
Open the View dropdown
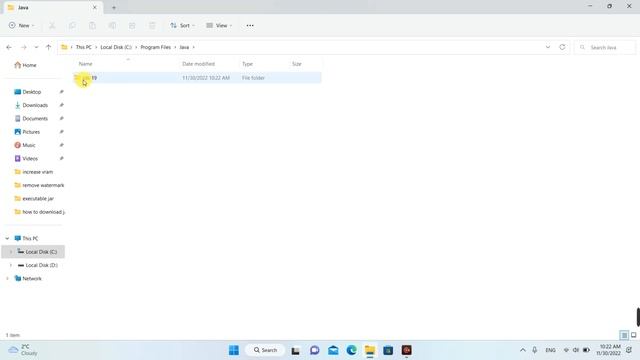[219, 25]
